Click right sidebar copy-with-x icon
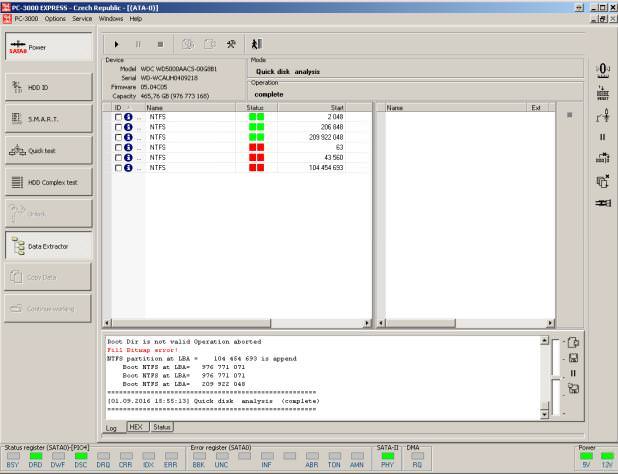Viewport: 618px width, 474px height. point(603,181)
